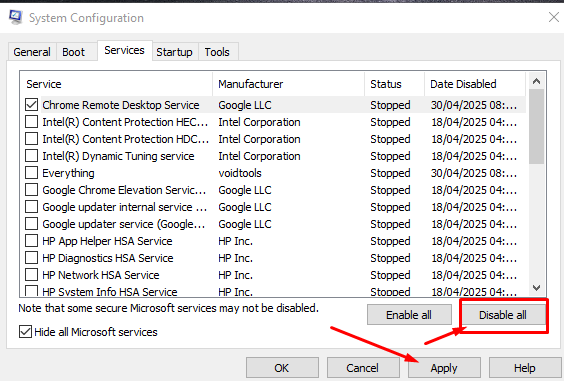Click the services list scrollbar thumb
Screen dimensions: 564x381
point(536,127)
